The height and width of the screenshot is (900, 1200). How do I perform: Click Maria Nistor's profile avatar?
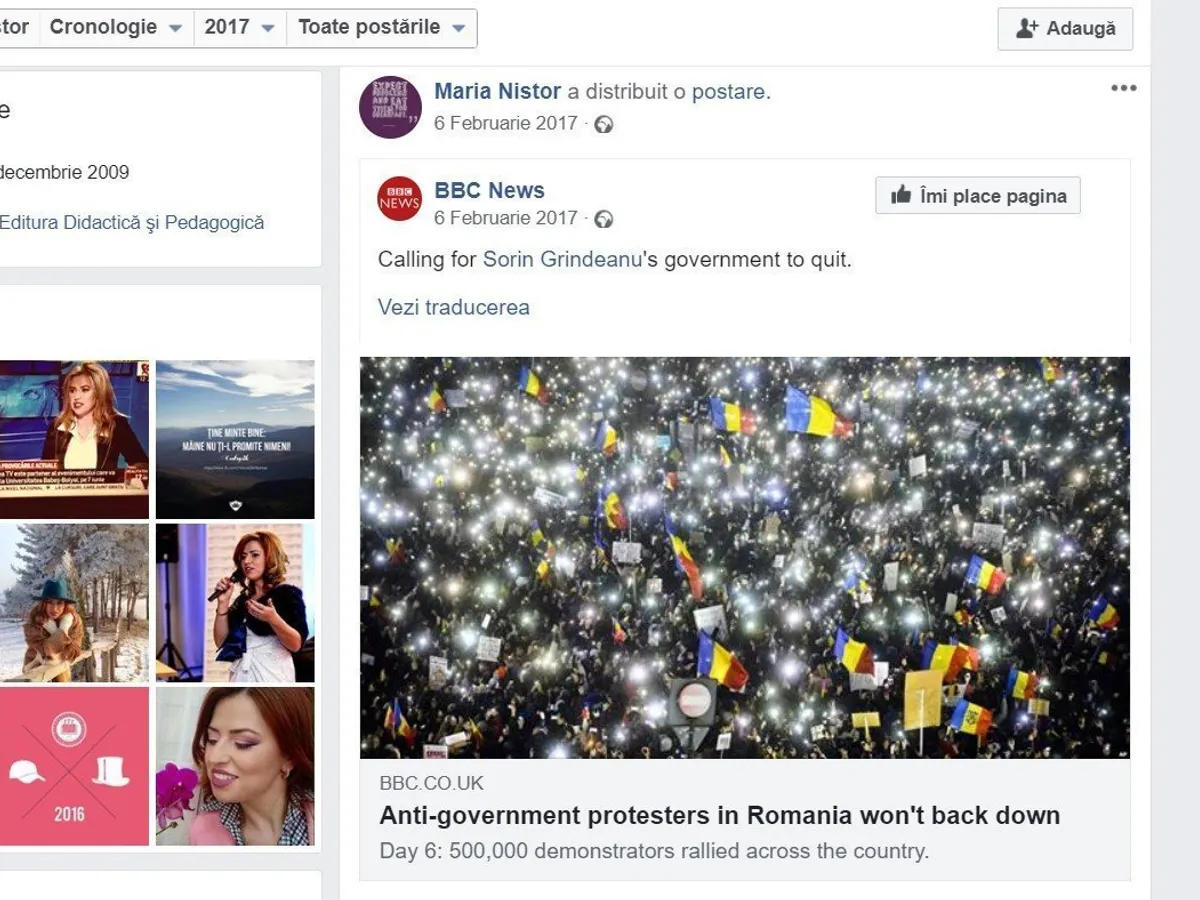[x=390, y=107]
